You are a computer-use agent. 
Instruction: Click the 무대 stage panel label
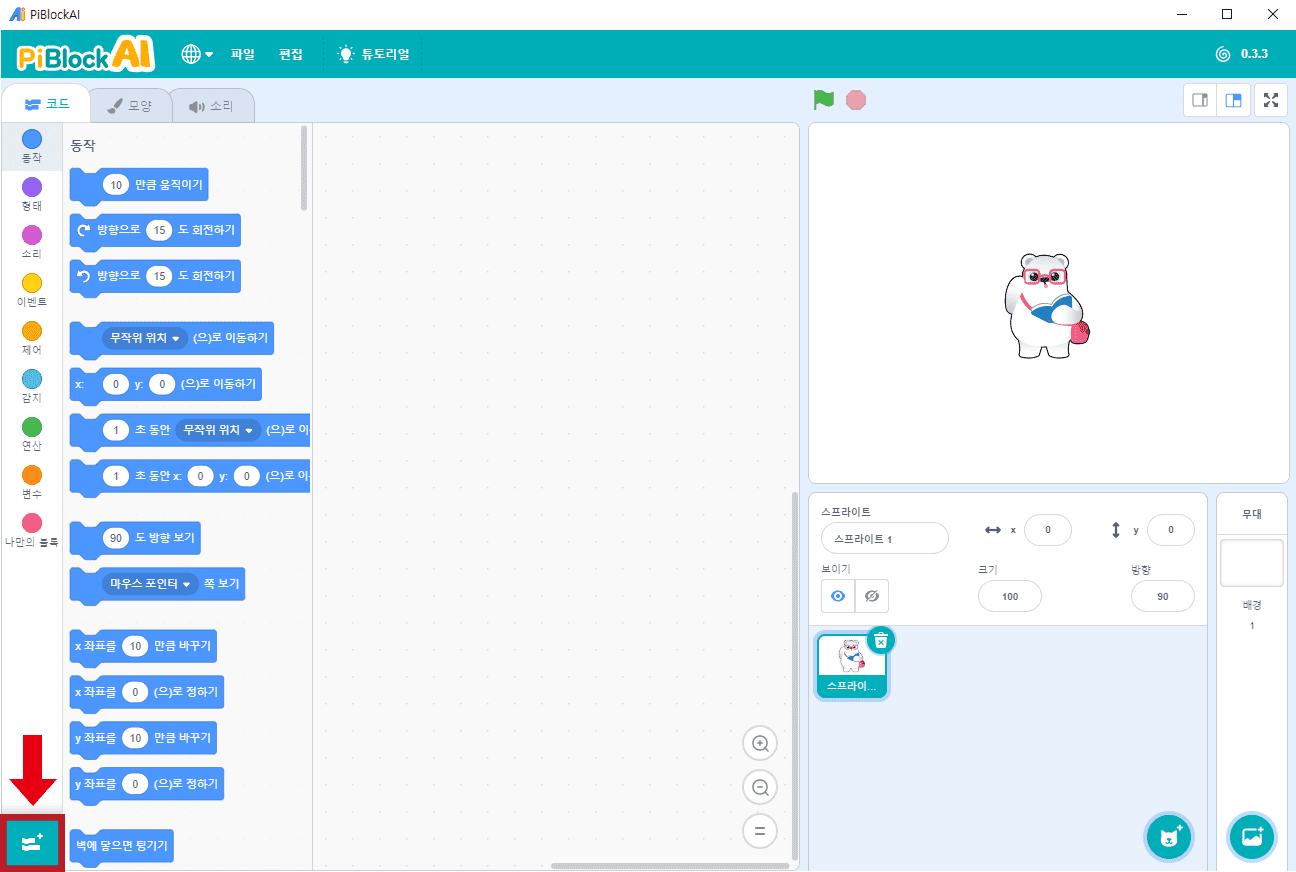[x=1252, y=514]
